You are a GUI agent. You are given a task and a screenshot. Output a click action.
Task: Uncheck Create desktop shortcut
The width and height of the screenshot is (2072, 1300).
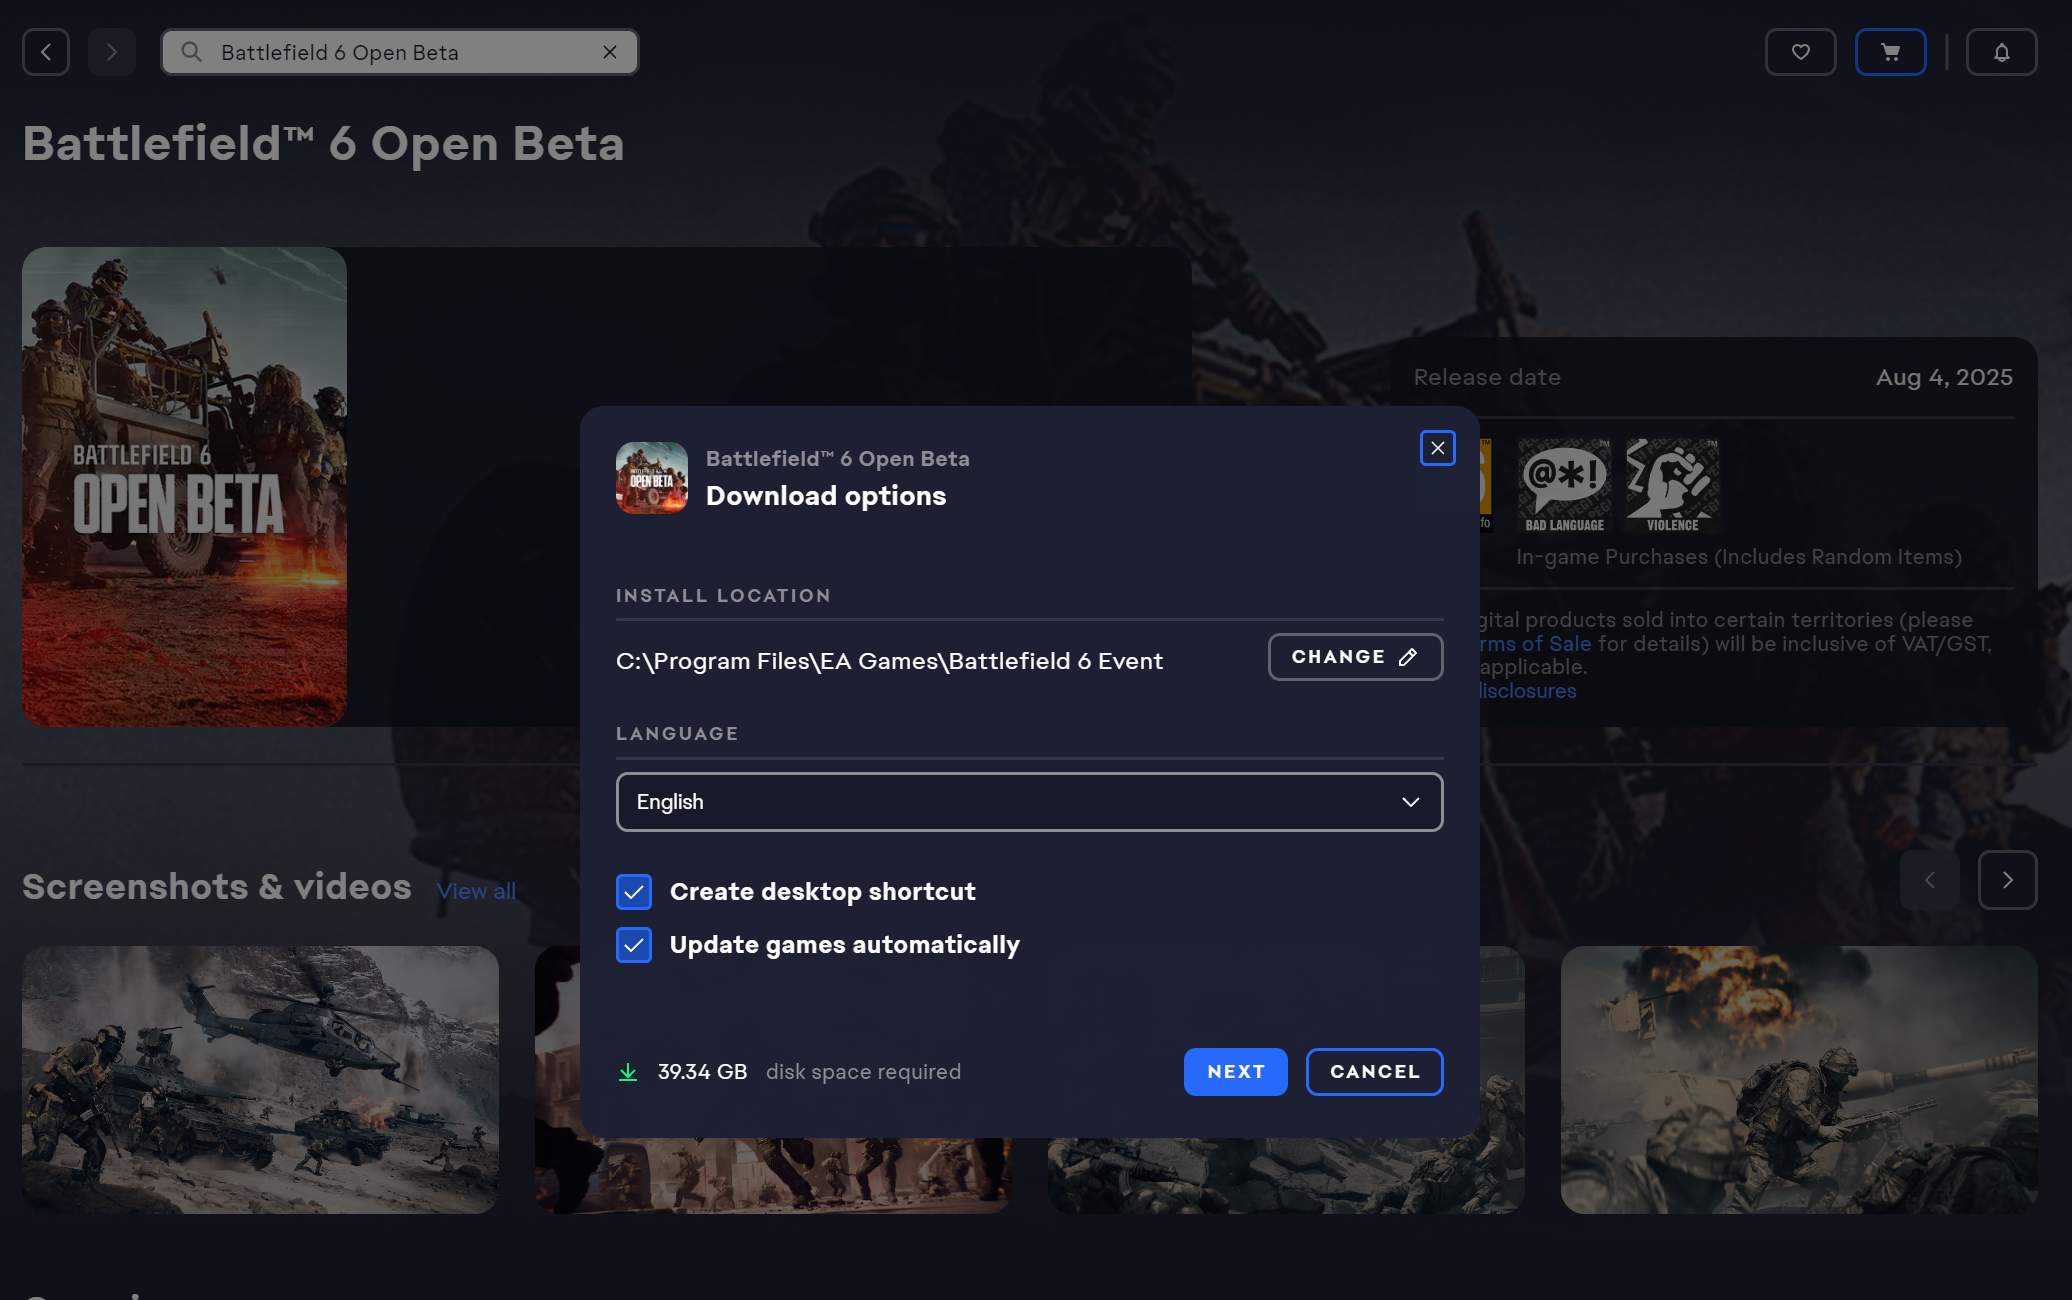[634, 892]
